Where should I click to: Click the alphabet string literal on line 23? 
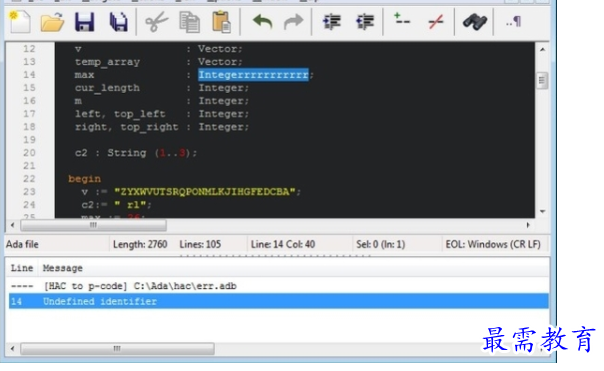tap(205, 192)
